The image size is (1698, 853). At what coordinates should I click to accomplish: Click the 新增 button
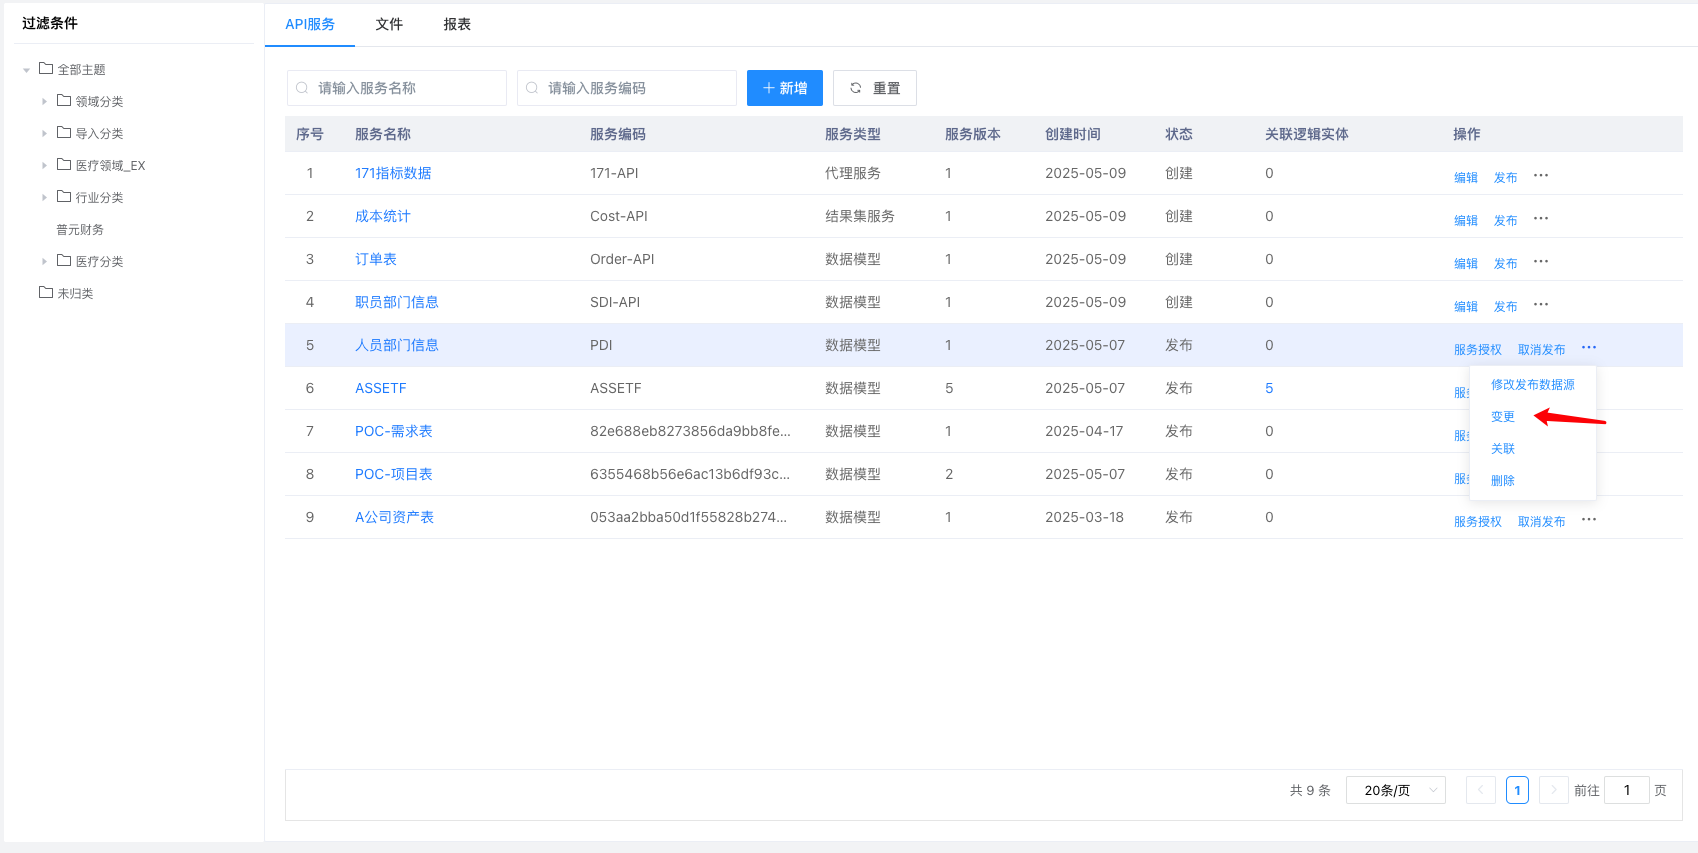click(x=784, y=88)
